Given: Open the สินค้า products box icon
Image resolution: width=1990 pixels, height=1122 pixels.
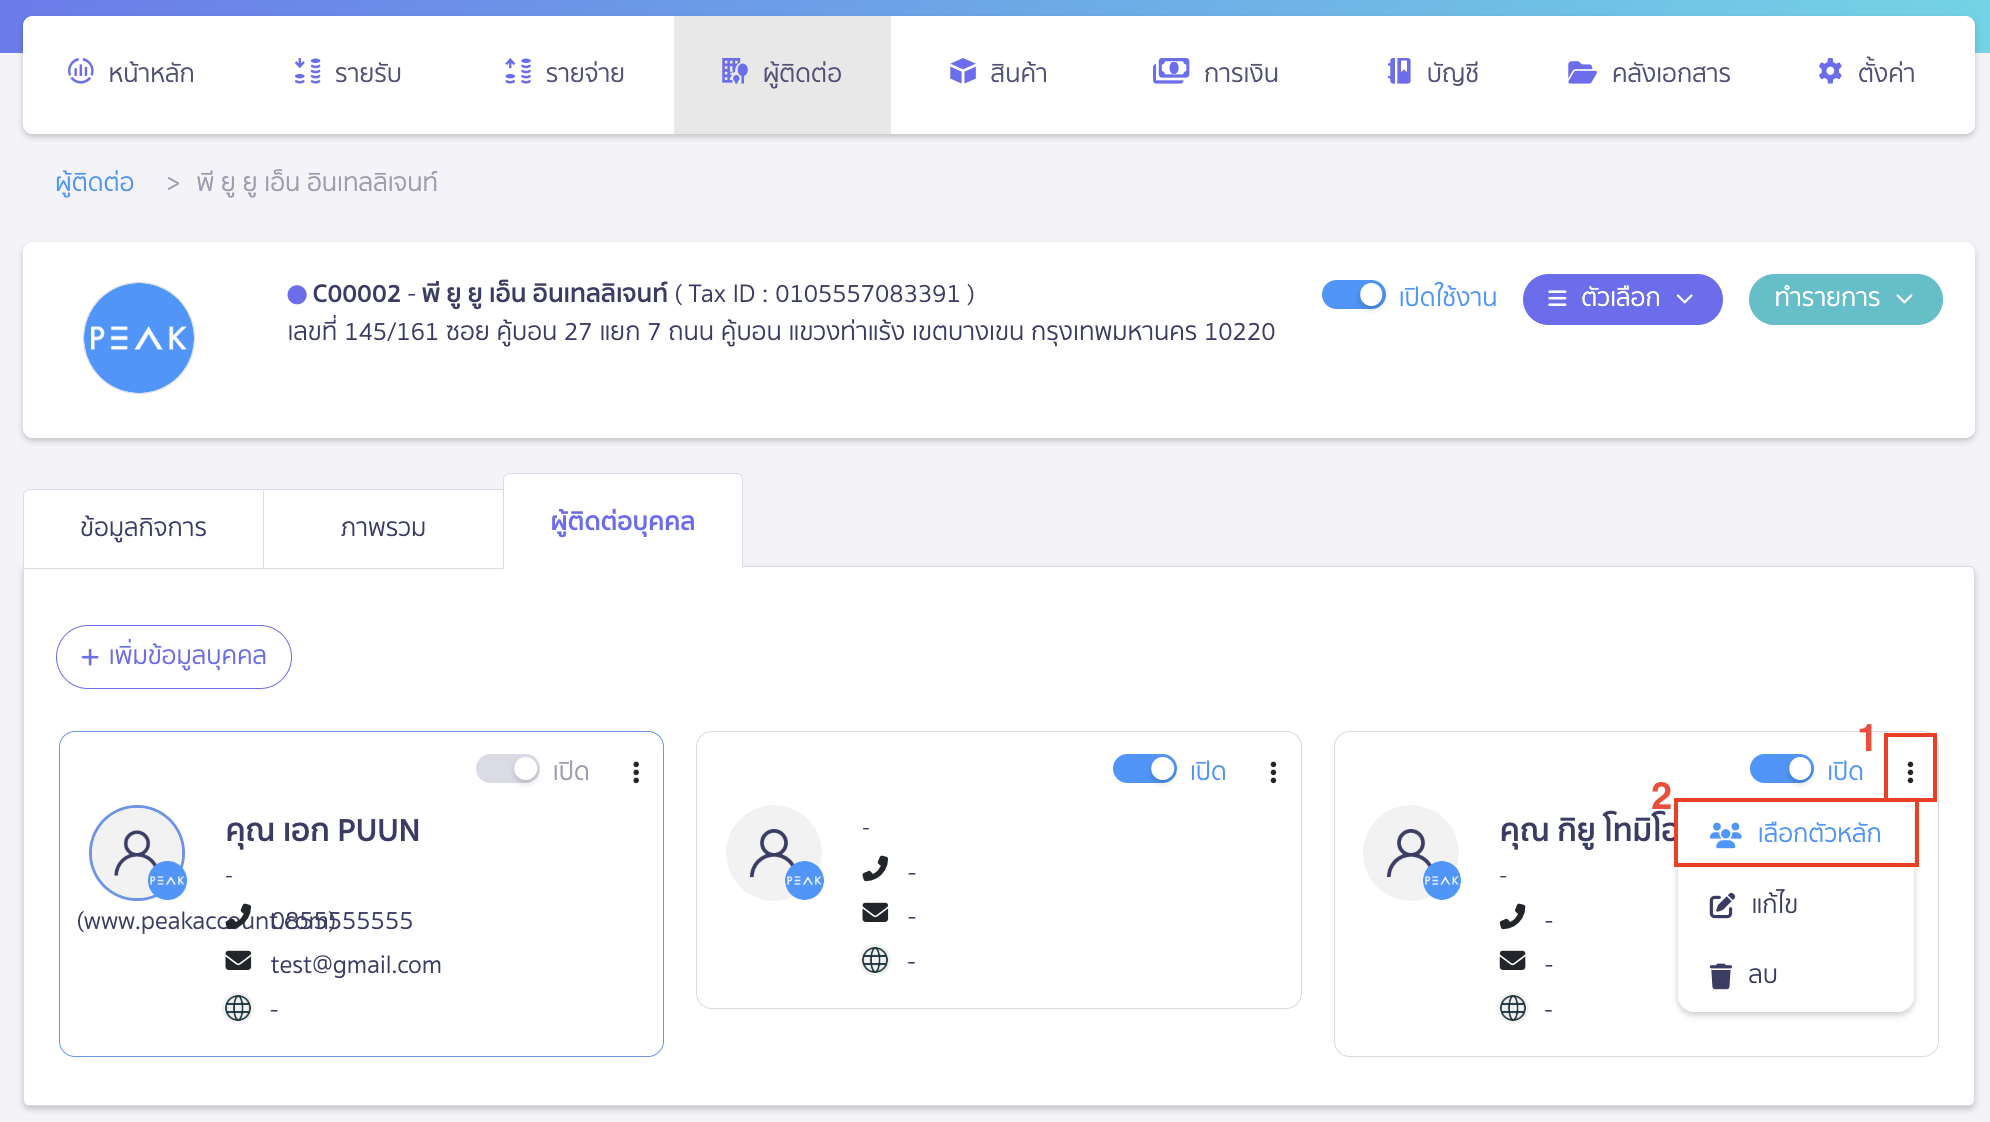Looking at the screenshot, I should point(962,72).
